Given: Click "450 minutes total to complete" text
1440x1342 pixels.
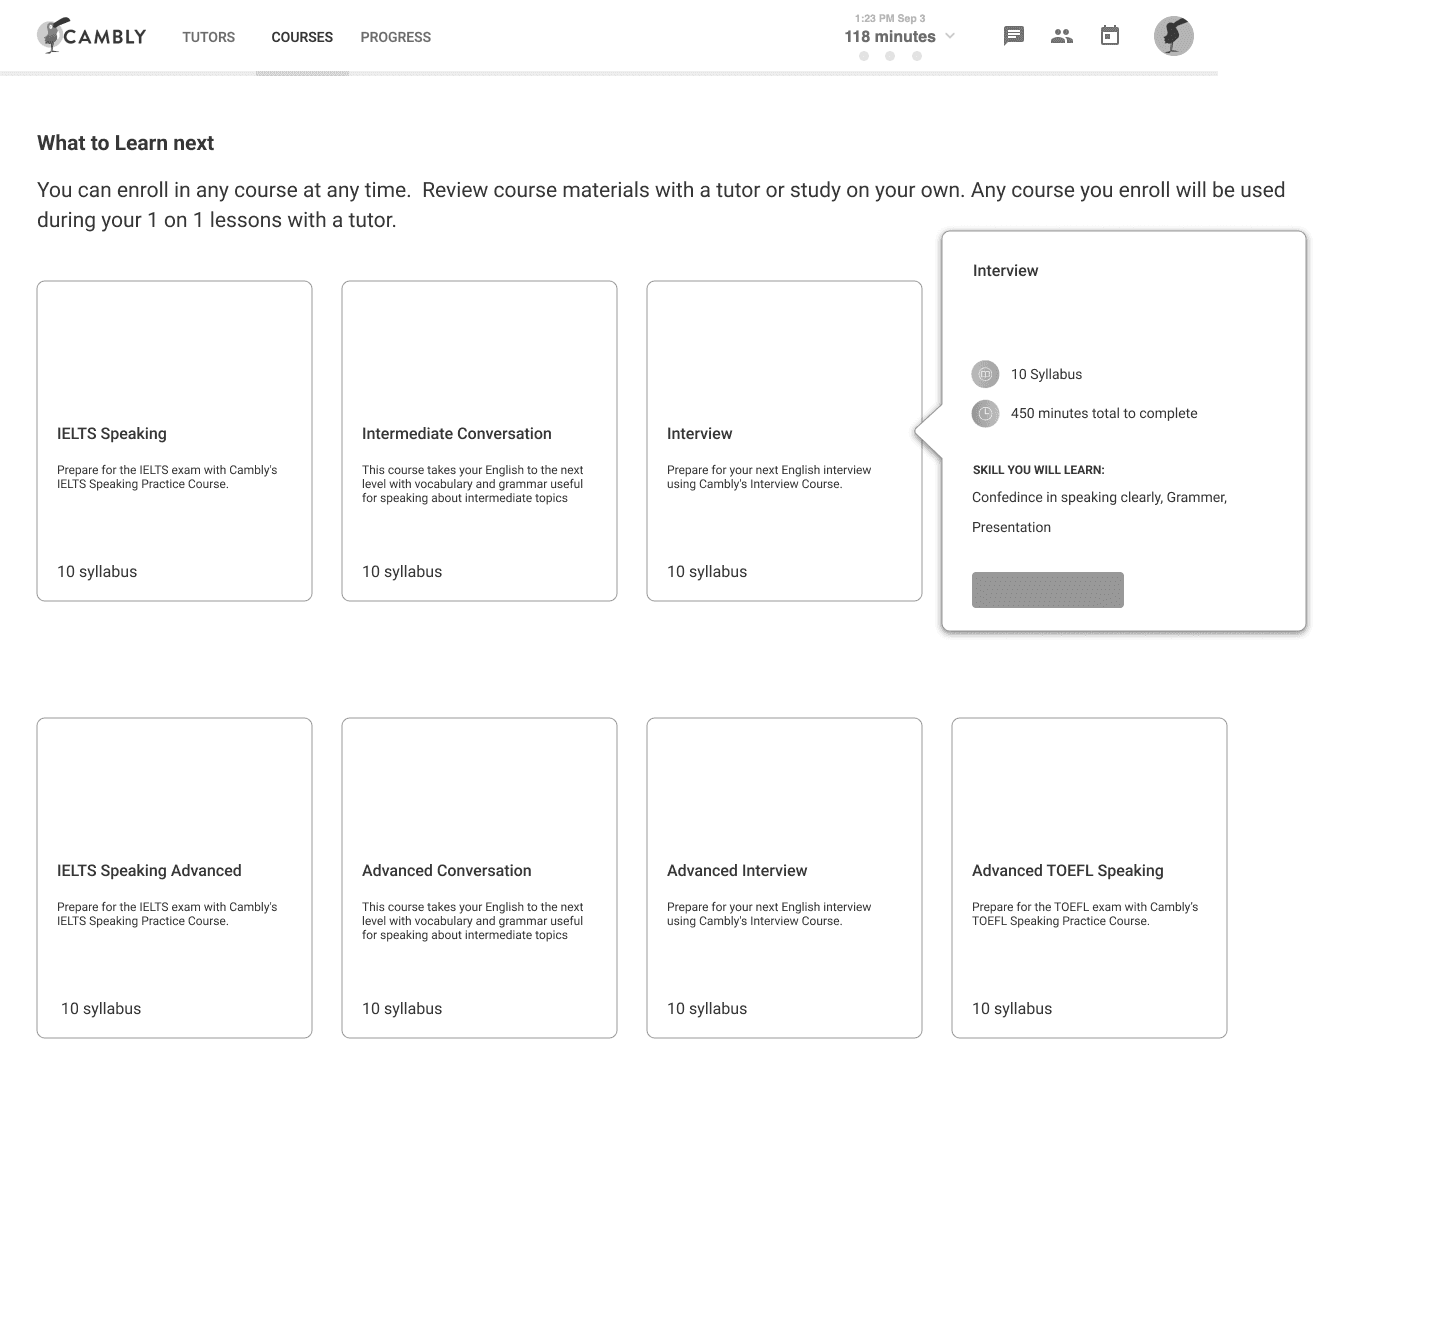Looking at the screenshot, I should click(1104, 413).
